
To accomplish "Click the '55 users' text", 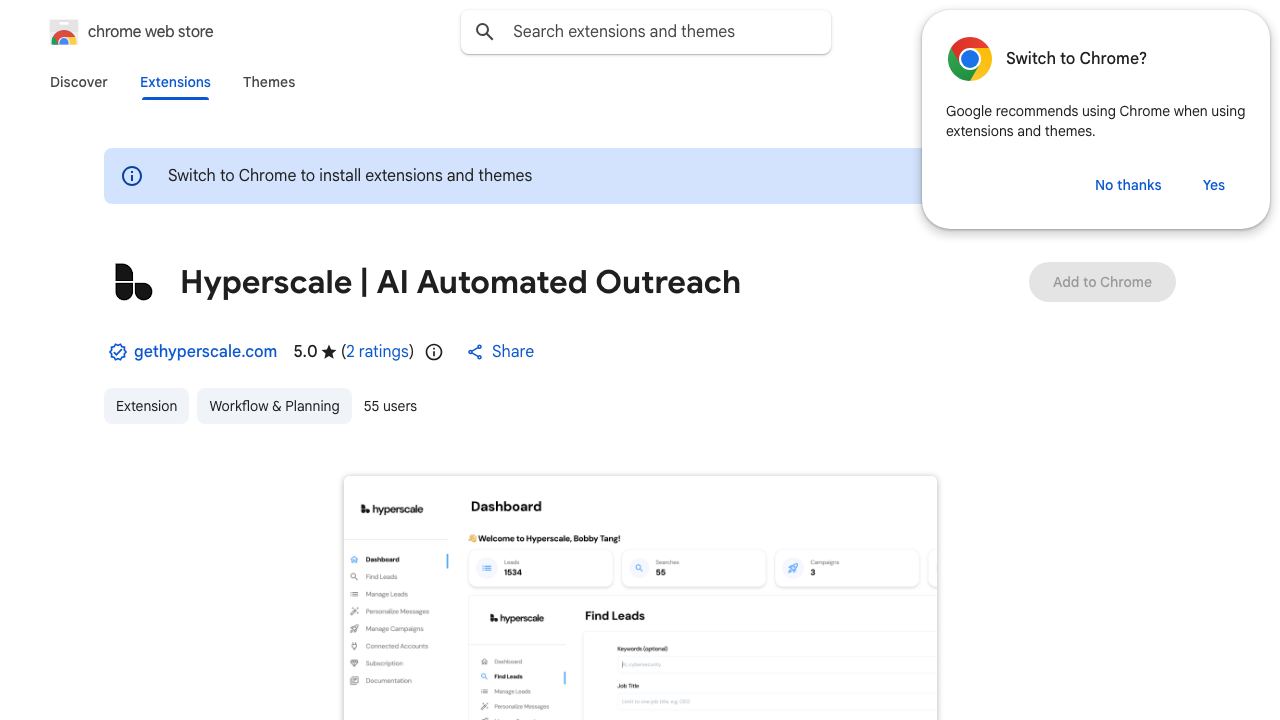I will (390, 406).
